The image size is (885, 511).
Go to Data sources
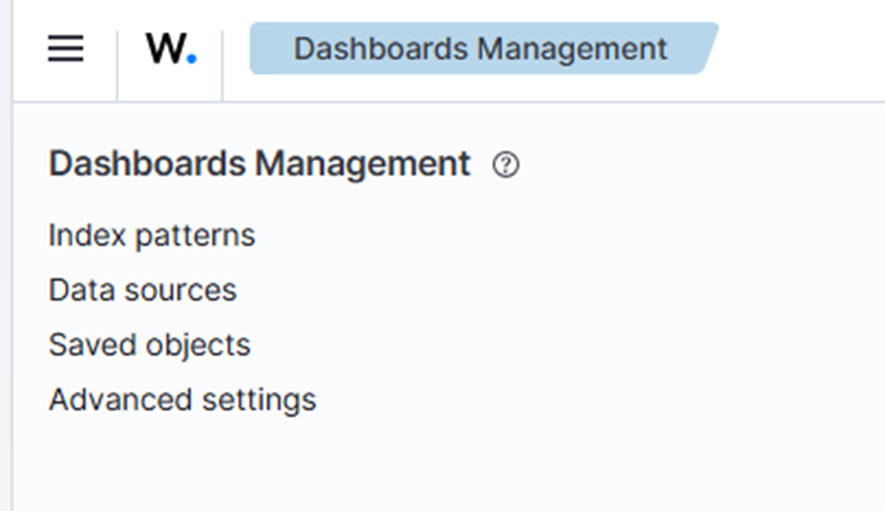point(143,290)
